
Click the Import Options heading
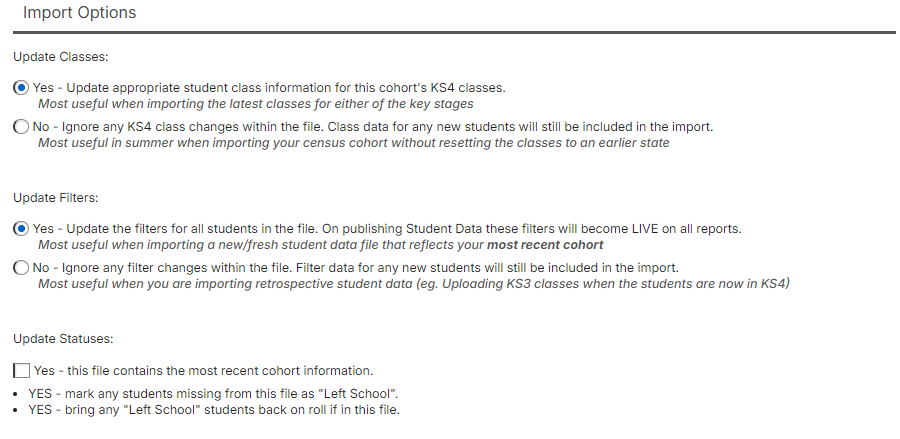(x=79, y=14)
